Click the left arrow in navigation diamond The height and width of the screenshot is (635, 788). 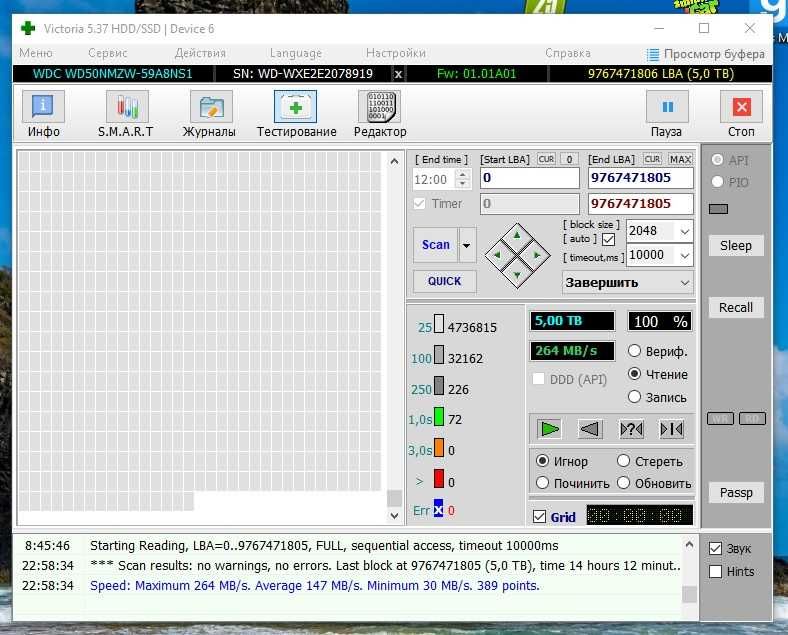pos(497,255)
